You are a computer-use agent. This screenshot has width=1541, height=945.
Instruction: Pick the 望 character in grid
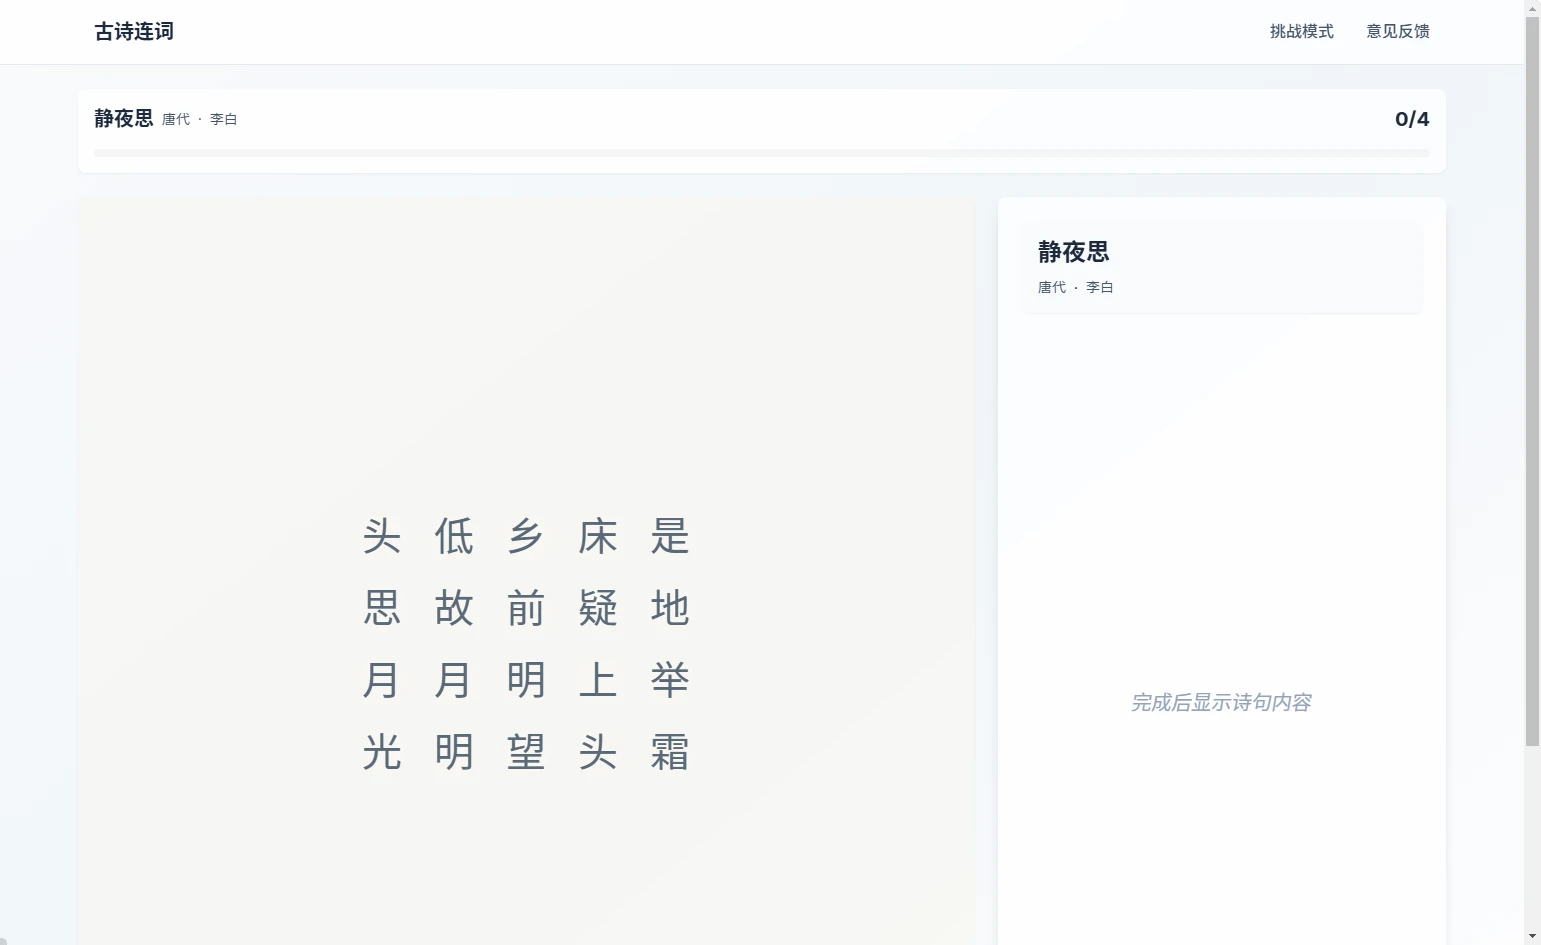pyautogui.click(x=526, y=753)
